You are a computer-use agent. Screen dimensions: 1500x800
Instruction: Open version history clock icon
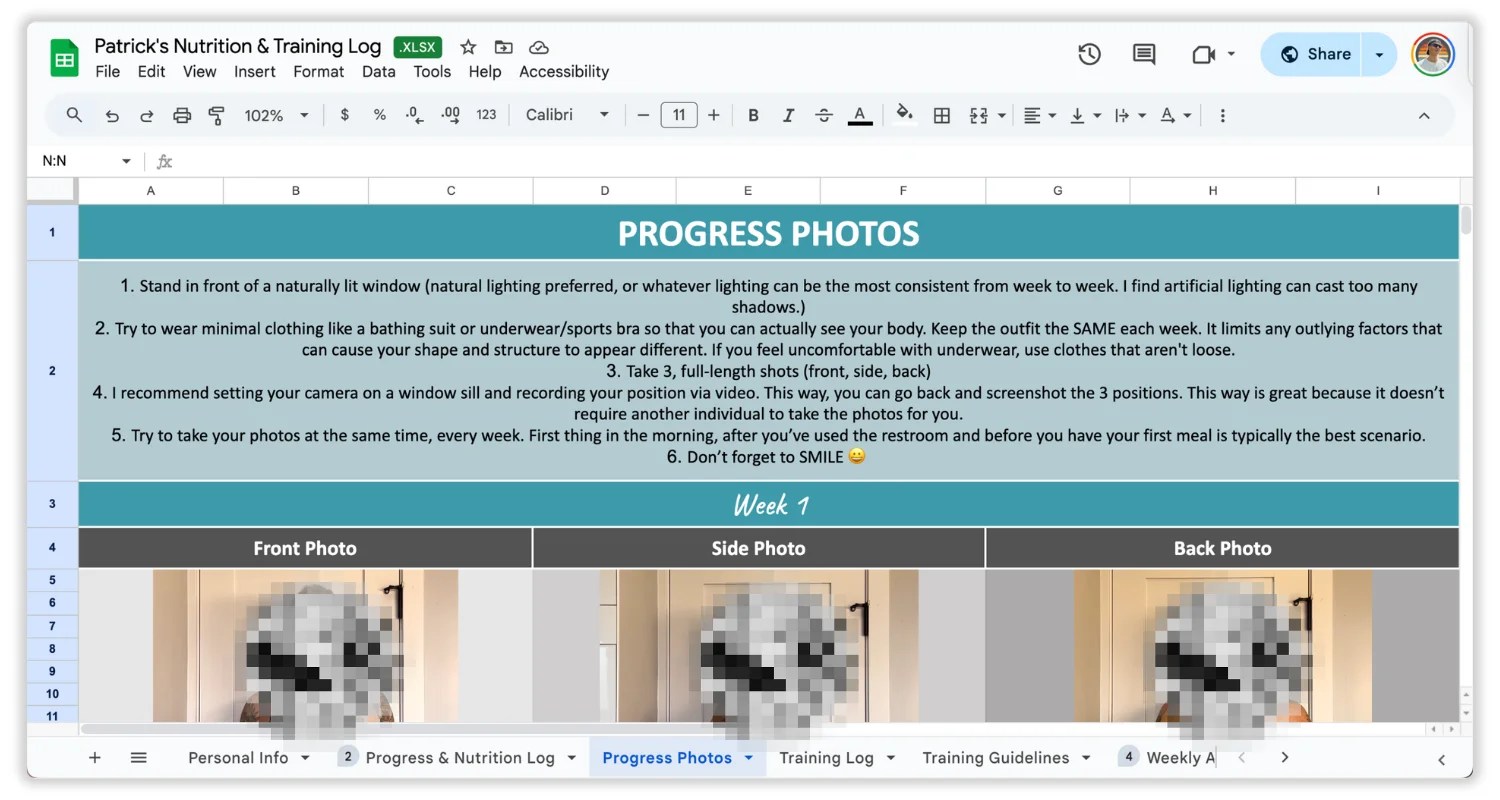pos(1089,55)
